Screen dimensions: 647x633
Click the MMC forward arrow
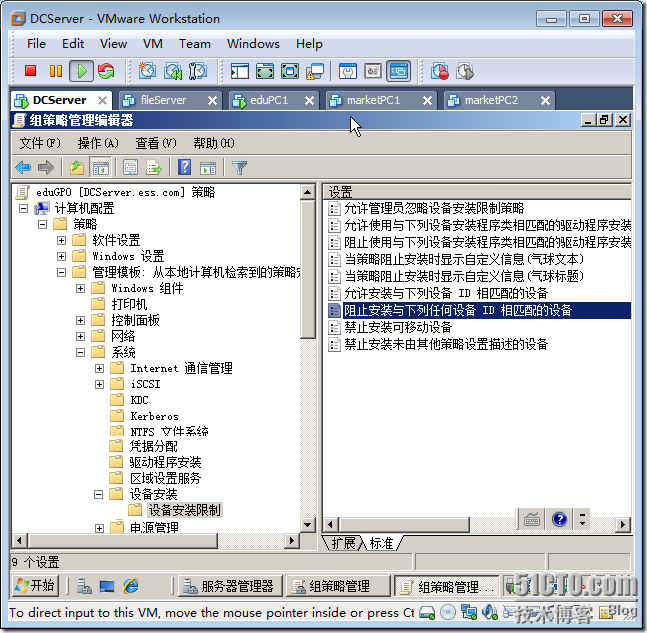pyautogui.click(x=46, y=168)
